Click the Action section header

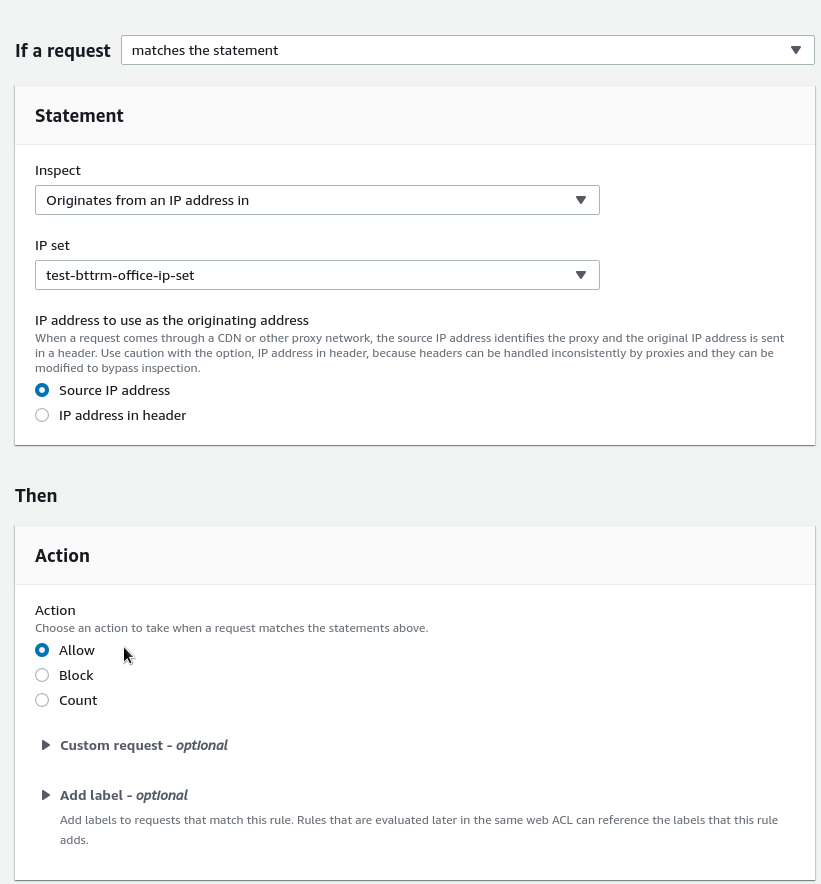click(62, 555)
